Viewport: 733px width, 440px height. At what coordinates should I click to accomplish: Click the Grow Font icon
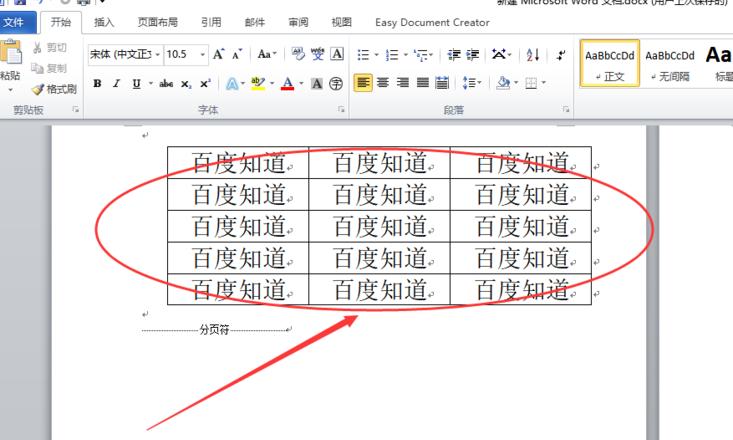[x=218, y=54]
